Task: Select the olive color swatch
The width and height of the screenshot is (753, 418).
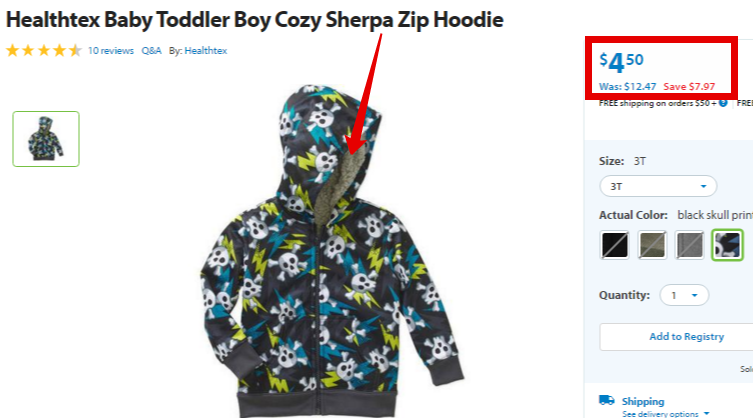Action: coord(652,245)
